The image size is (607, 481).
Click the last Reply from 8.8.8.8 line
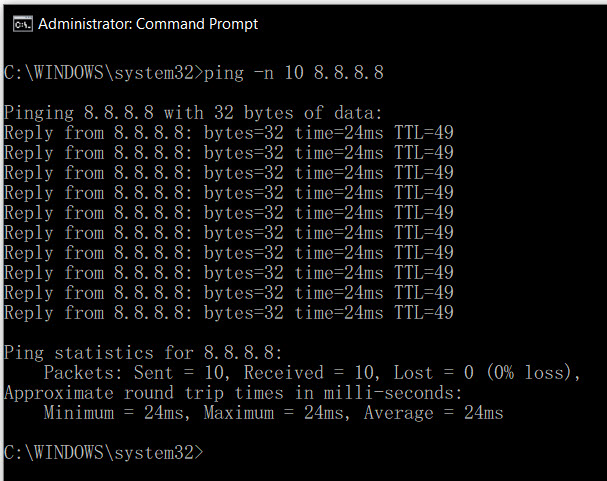(229, 313)
